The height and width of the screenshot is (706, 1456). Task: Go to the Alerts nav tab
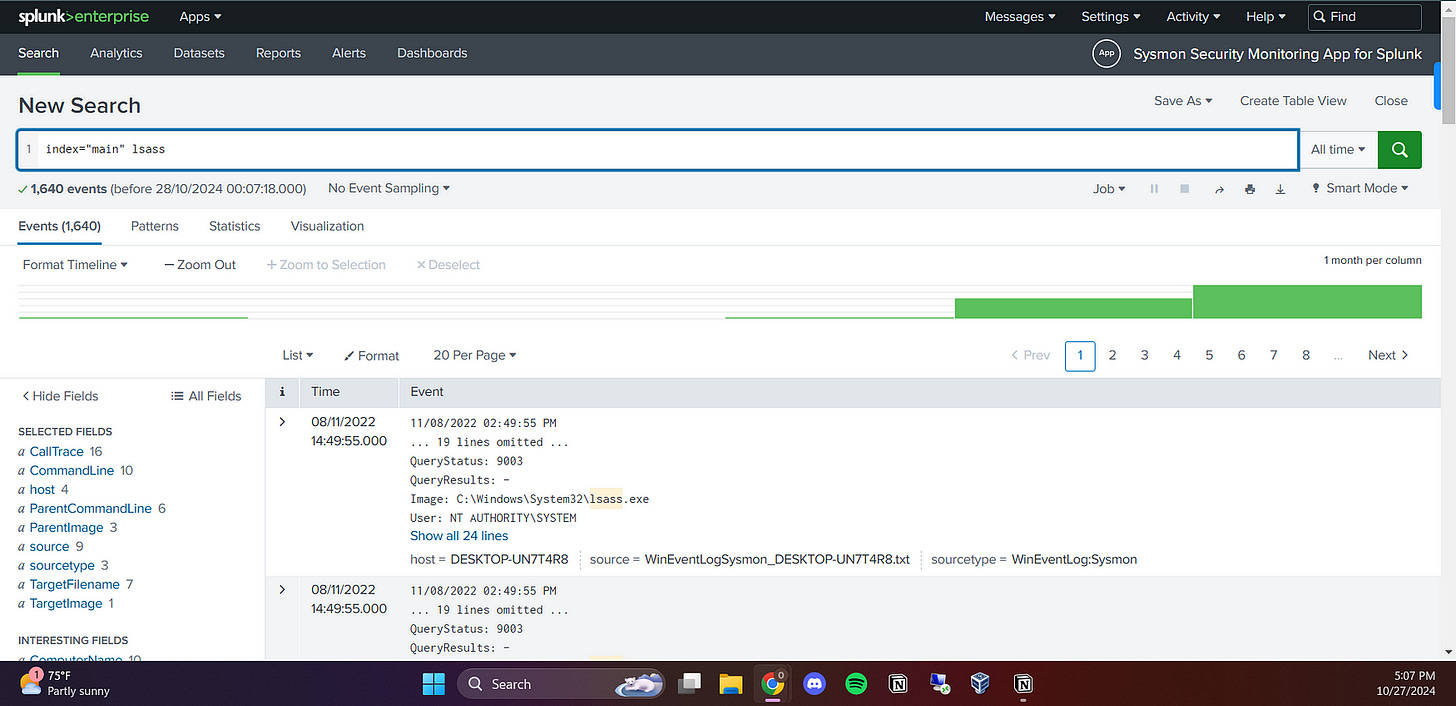(349, 53)
